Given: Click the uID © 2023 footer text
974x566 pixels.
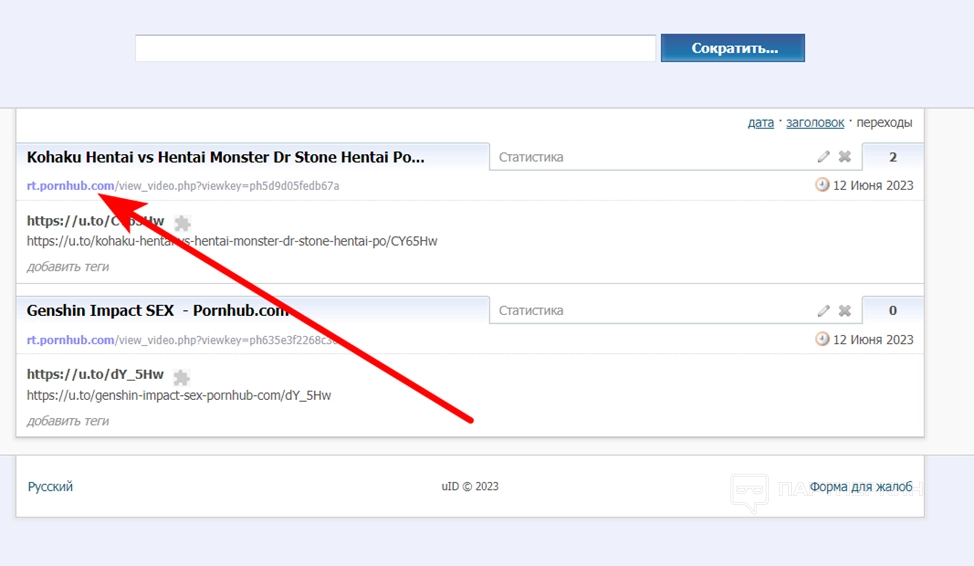Looking at the screenshot, I should click(x=470, y=486).
